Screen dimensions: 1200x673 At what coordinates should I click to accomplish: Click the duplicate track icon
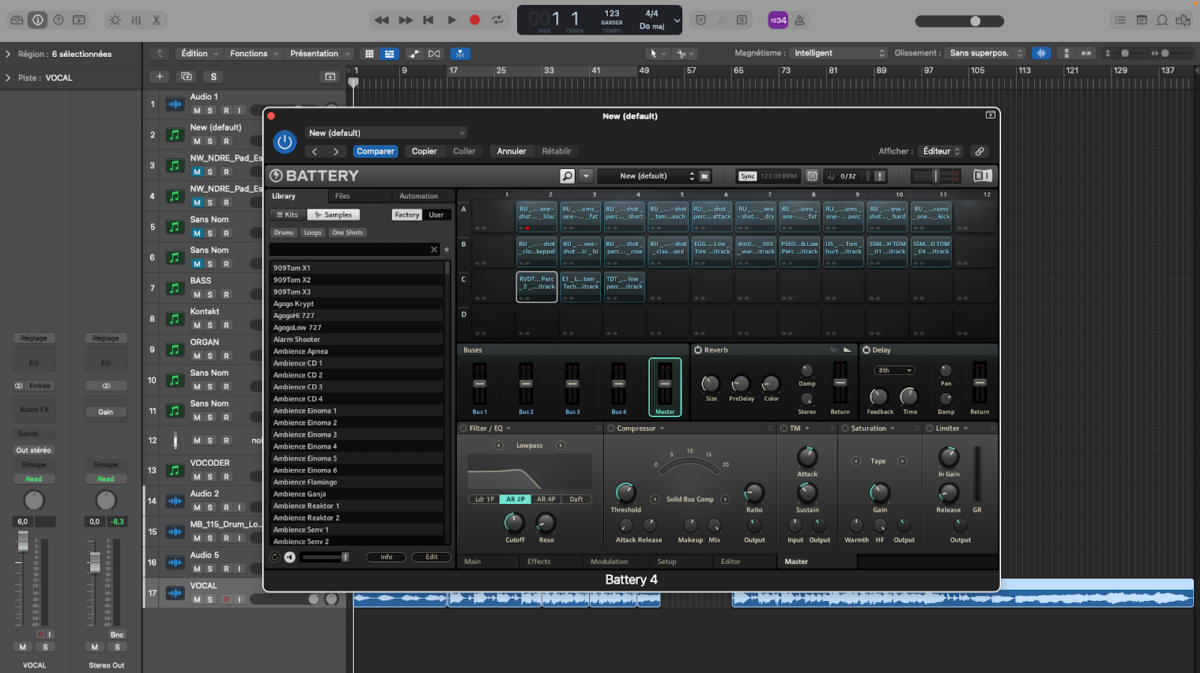186,76
